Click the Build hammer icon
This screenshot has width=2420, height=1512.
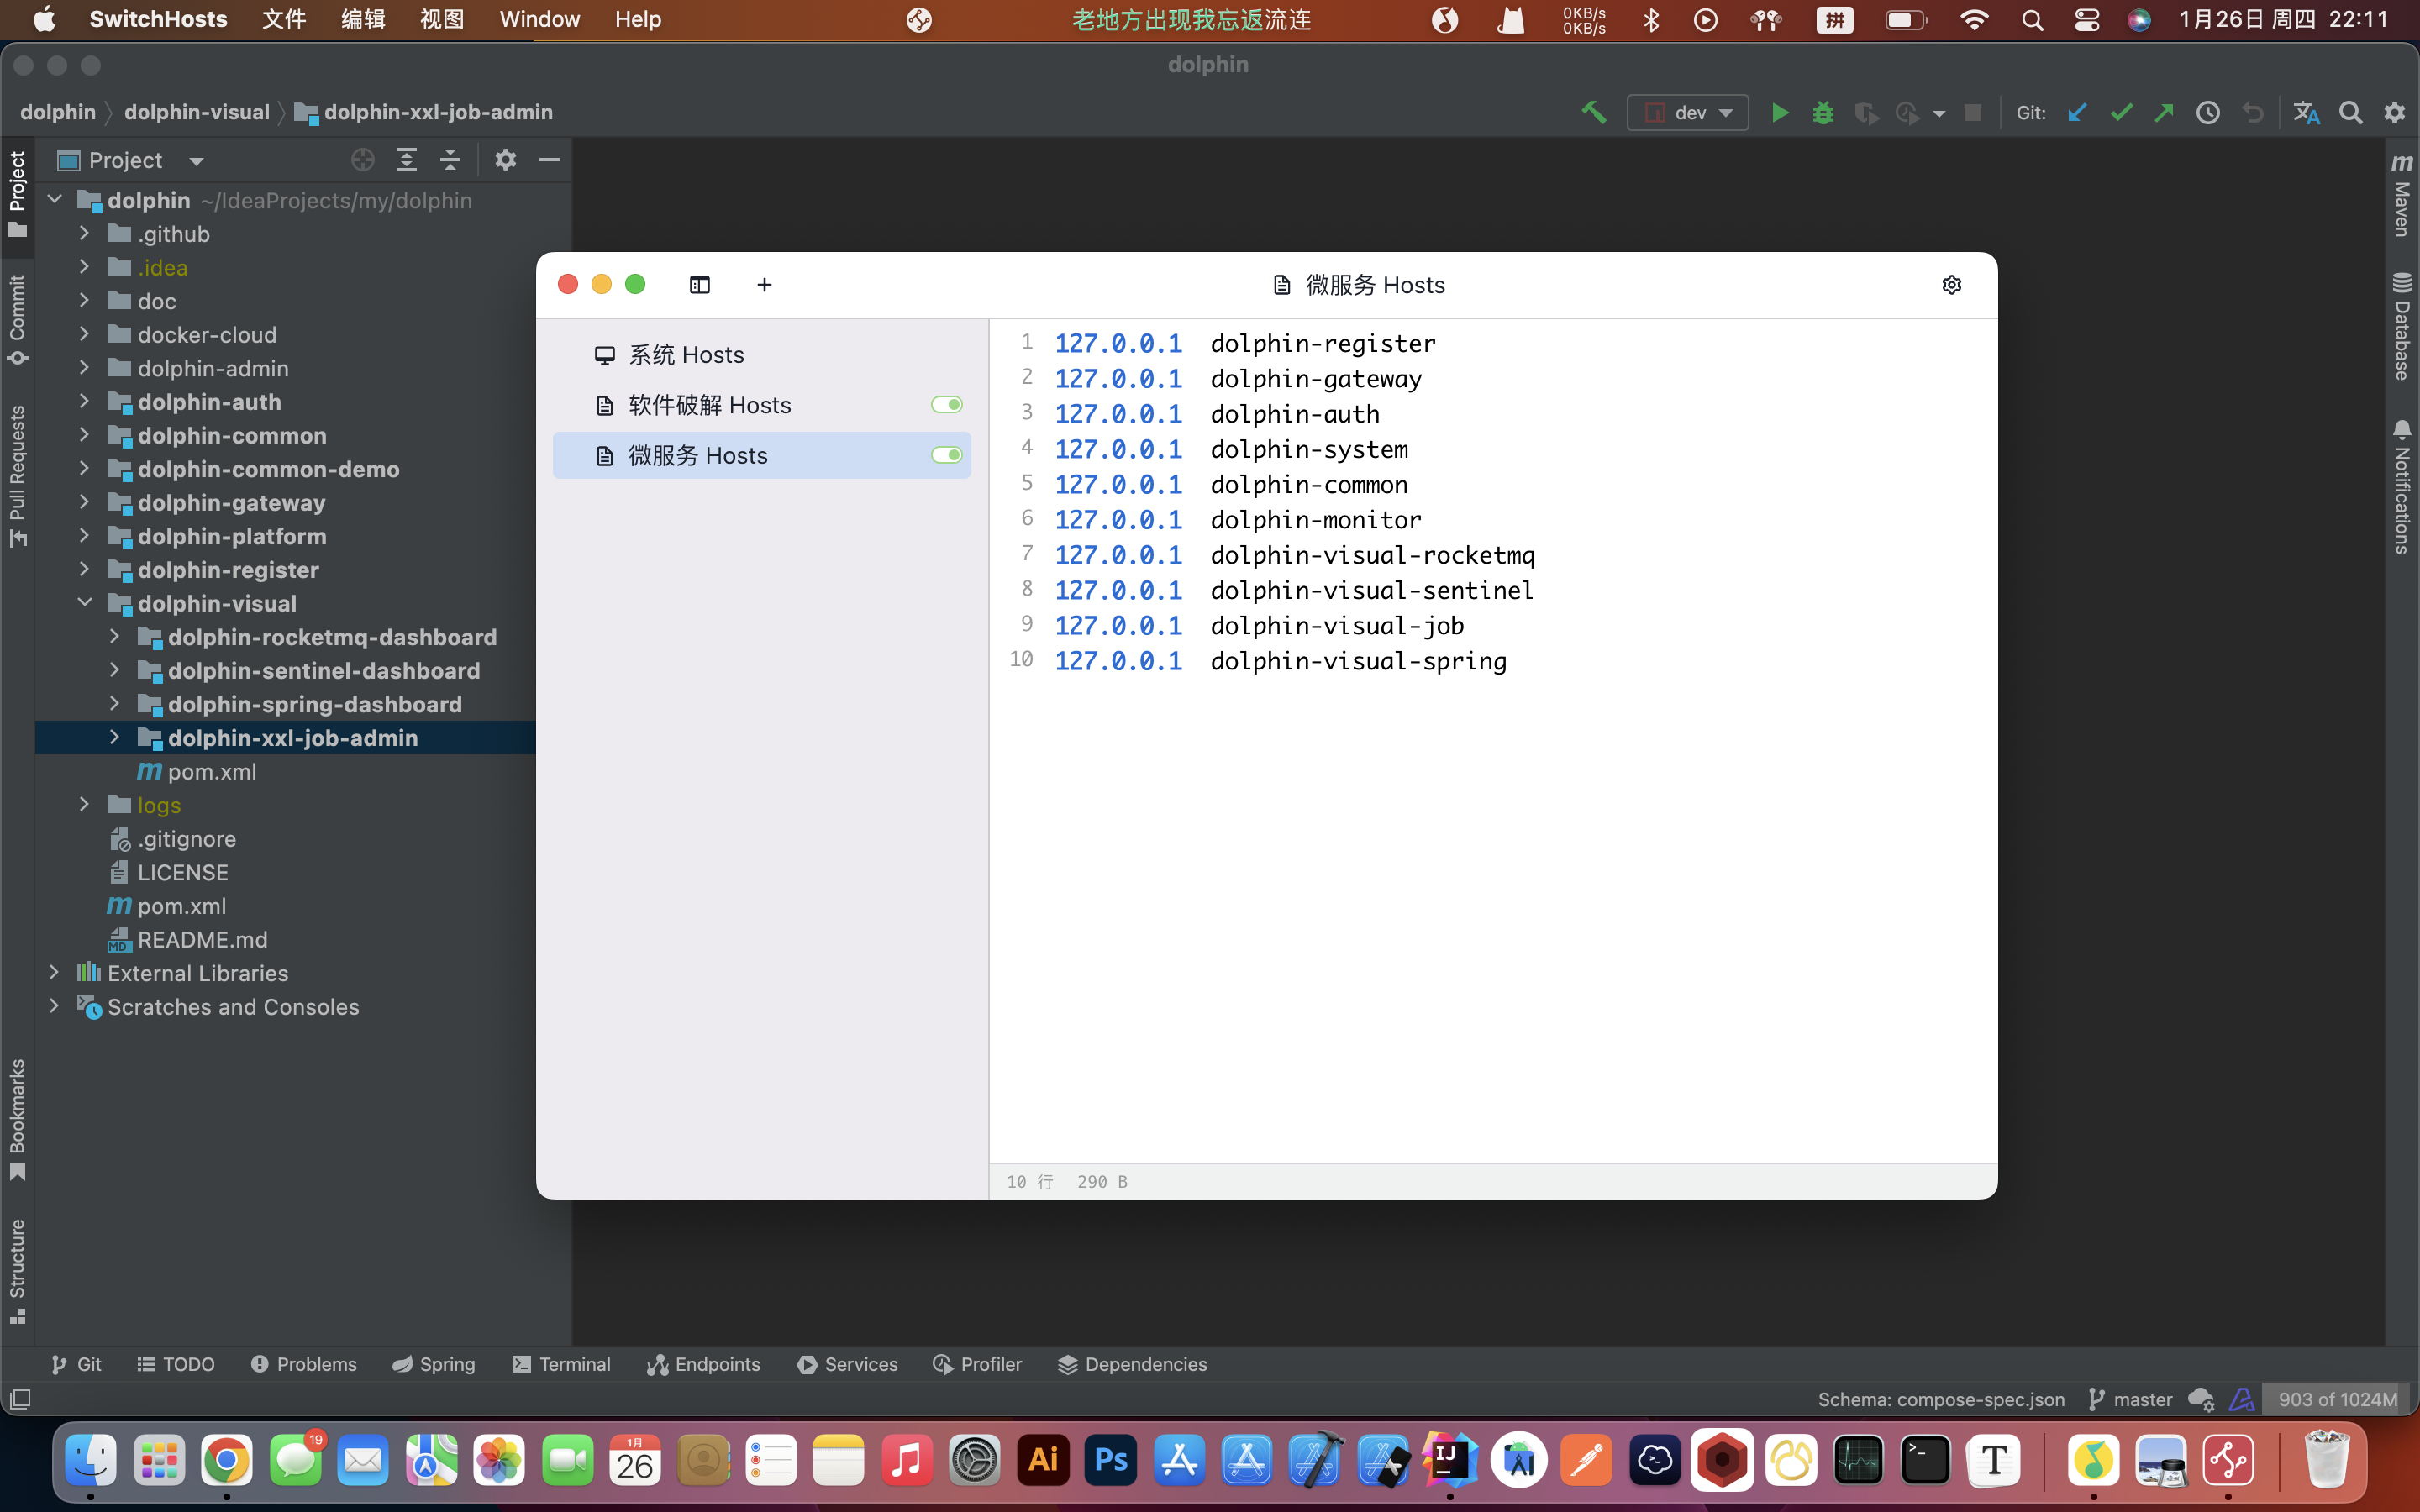1594,113
